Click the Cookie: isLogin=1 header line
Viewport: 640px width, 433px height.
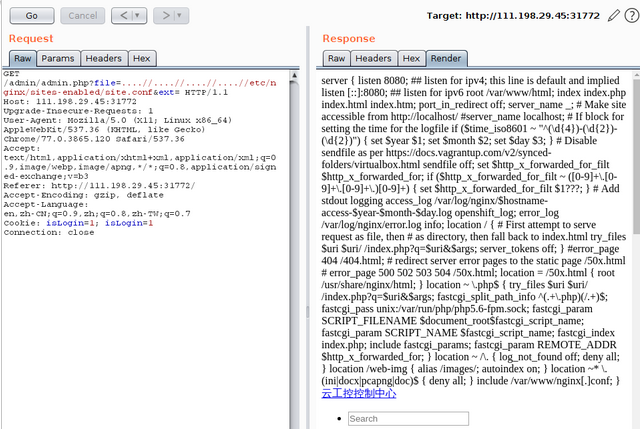(x=78, y=223)
